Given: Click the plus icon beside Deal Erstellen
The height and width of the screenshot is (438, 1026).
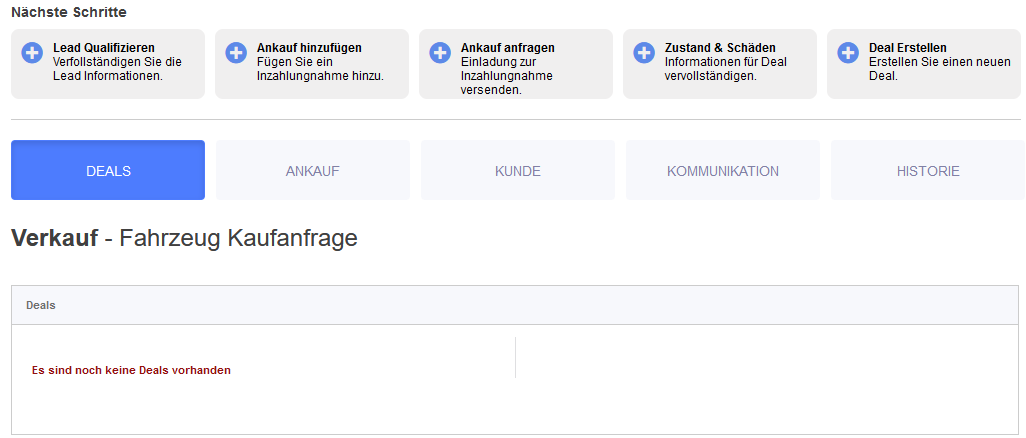Looking at the screenshot, I should point(849,53).
